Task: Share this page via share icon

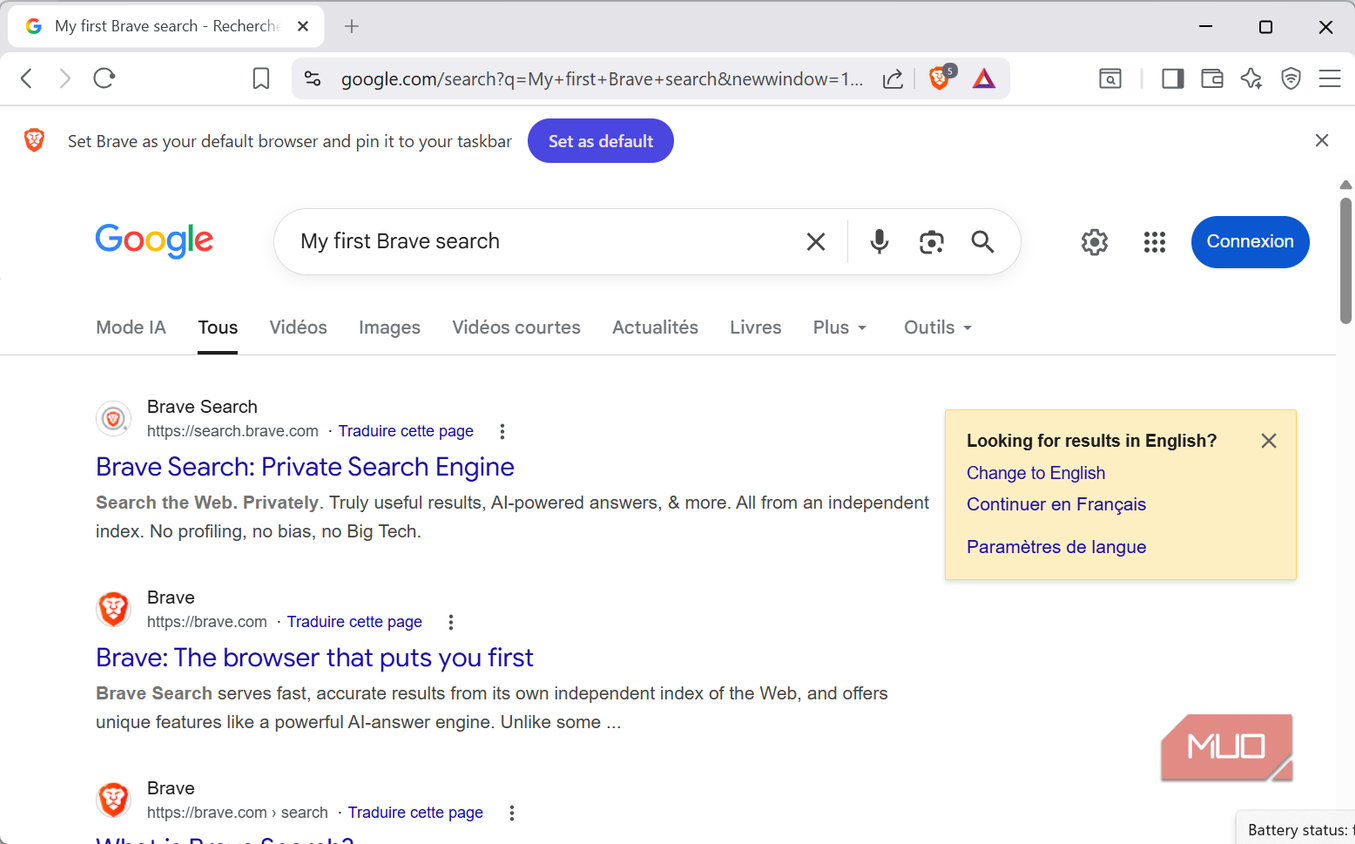Action: (893, 79)
